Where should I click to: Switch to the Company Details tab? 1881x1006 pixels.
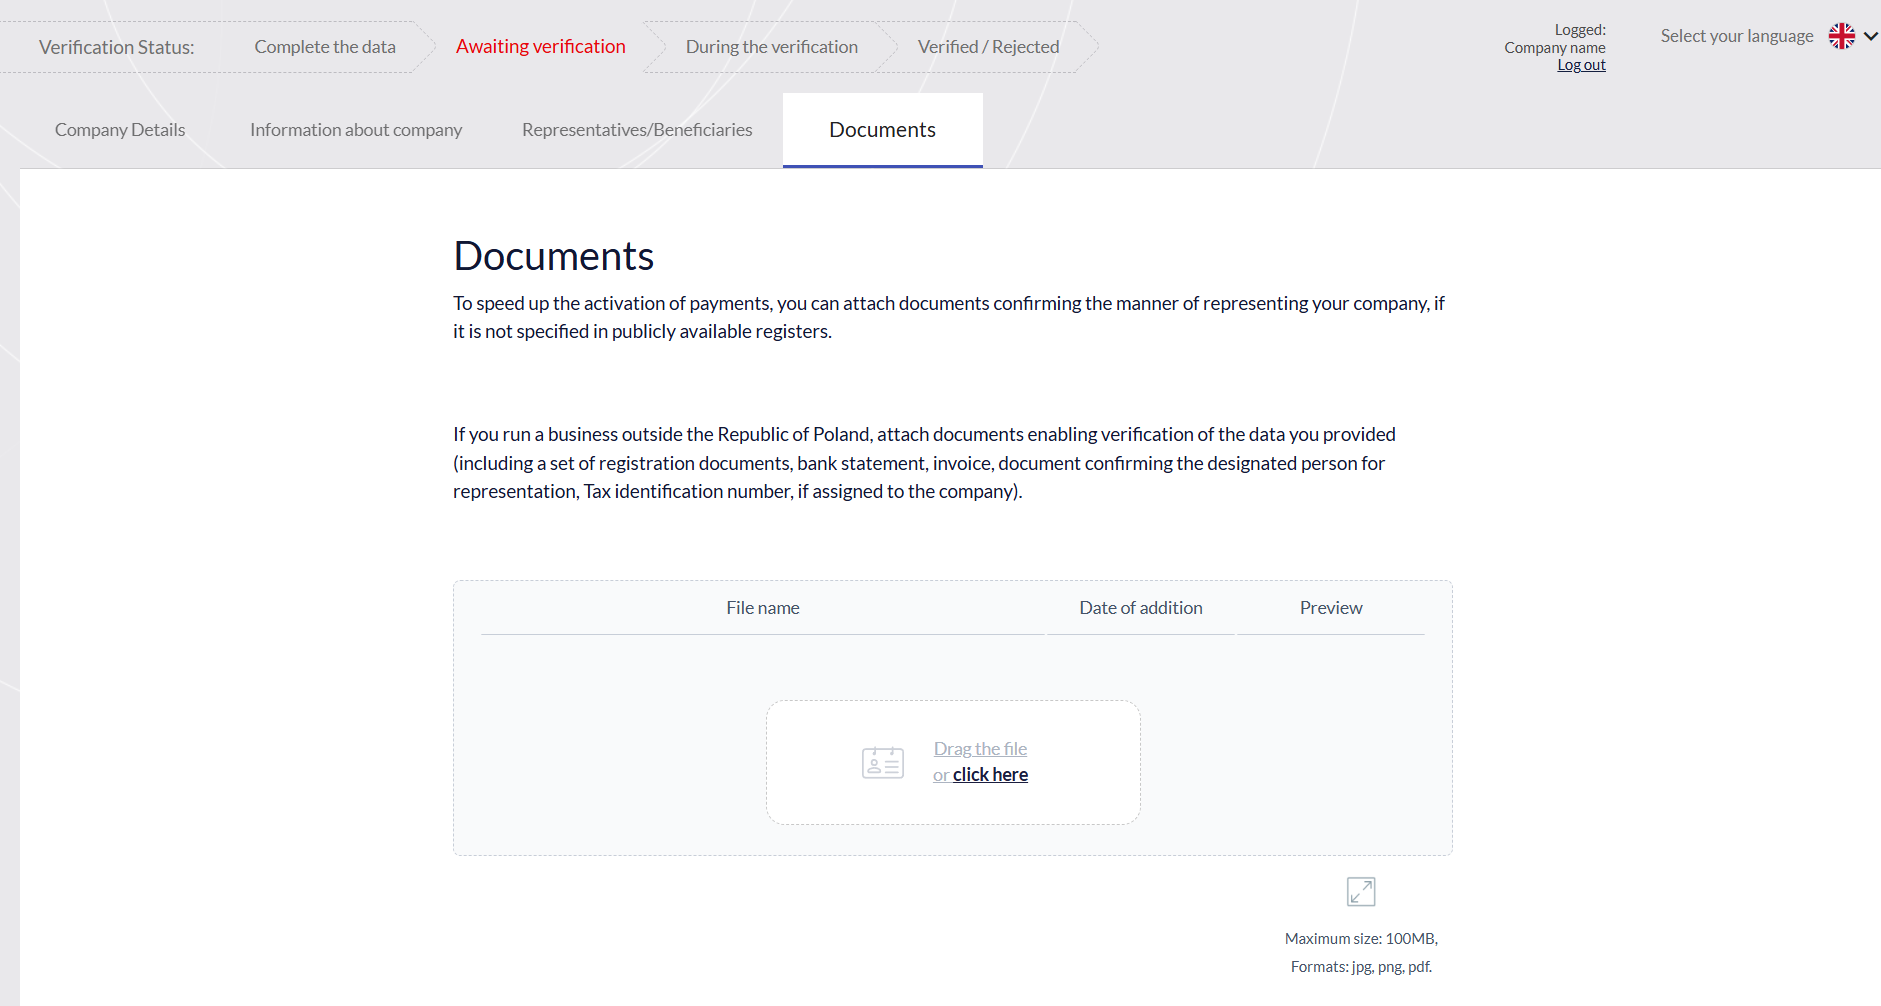[120, 130]
